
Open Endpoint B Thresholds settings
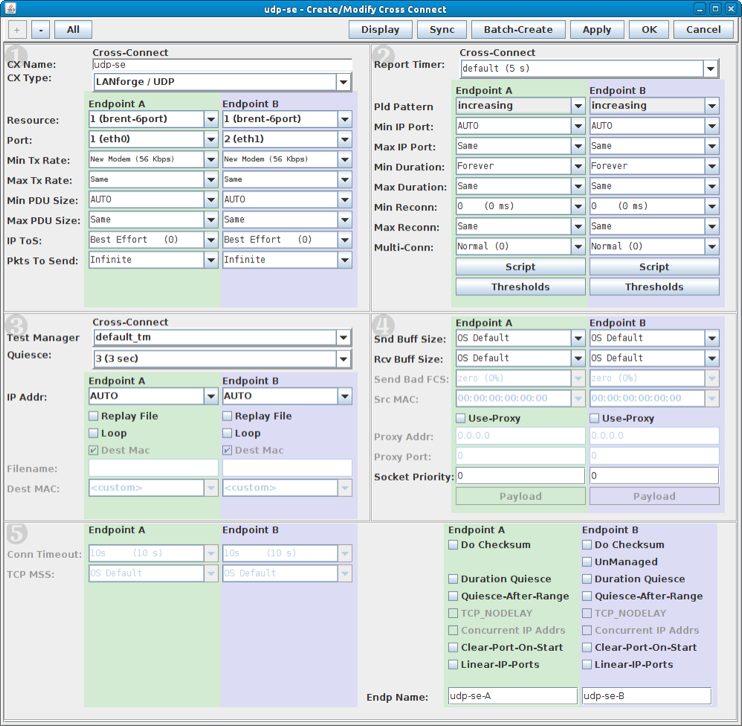click(x=654, y=287)
